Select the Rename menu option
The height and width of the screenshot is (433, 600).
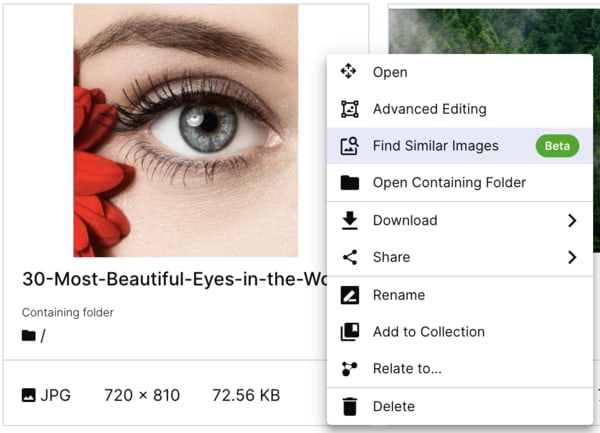click(x=460, y=295)
